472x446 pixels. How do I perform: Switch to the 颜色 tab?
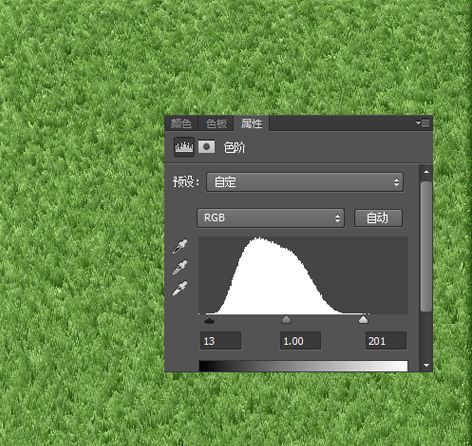[x=181, y=124]
